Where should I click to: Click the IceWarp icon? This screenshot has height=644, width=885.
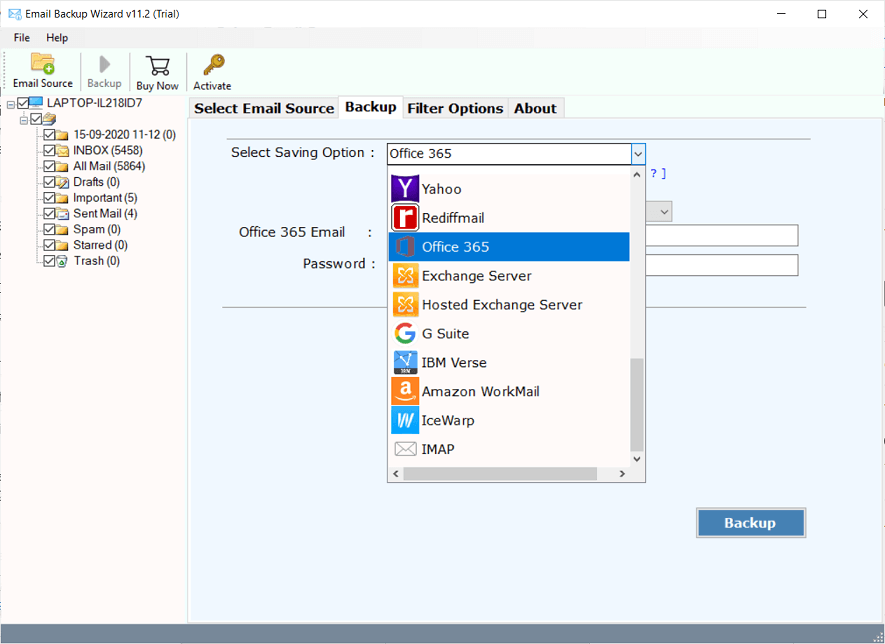pos(405,420)
